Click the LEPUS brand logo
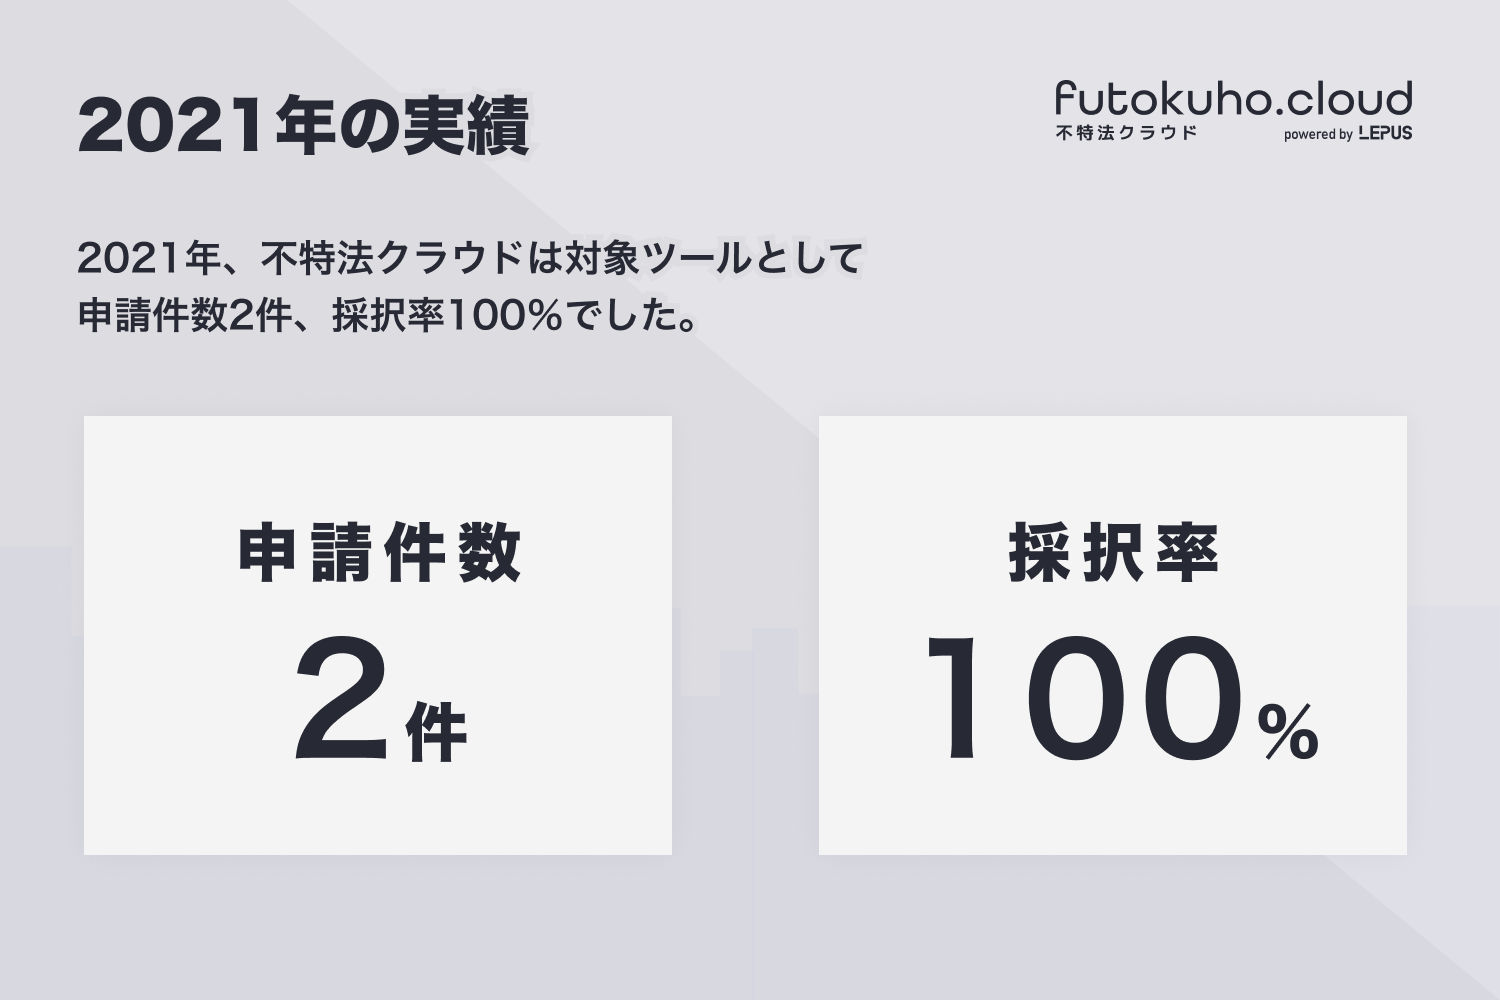 [x=1385, y=134]
